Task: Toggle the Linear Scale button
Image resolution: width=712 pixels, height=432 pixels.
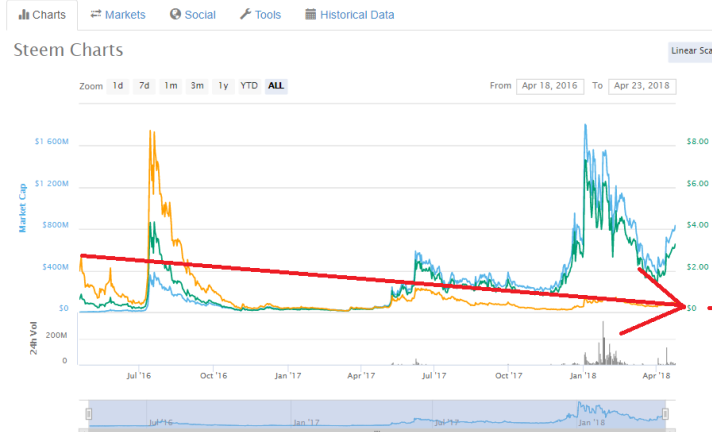Action: pyautogui.click(x=690, y=51)
